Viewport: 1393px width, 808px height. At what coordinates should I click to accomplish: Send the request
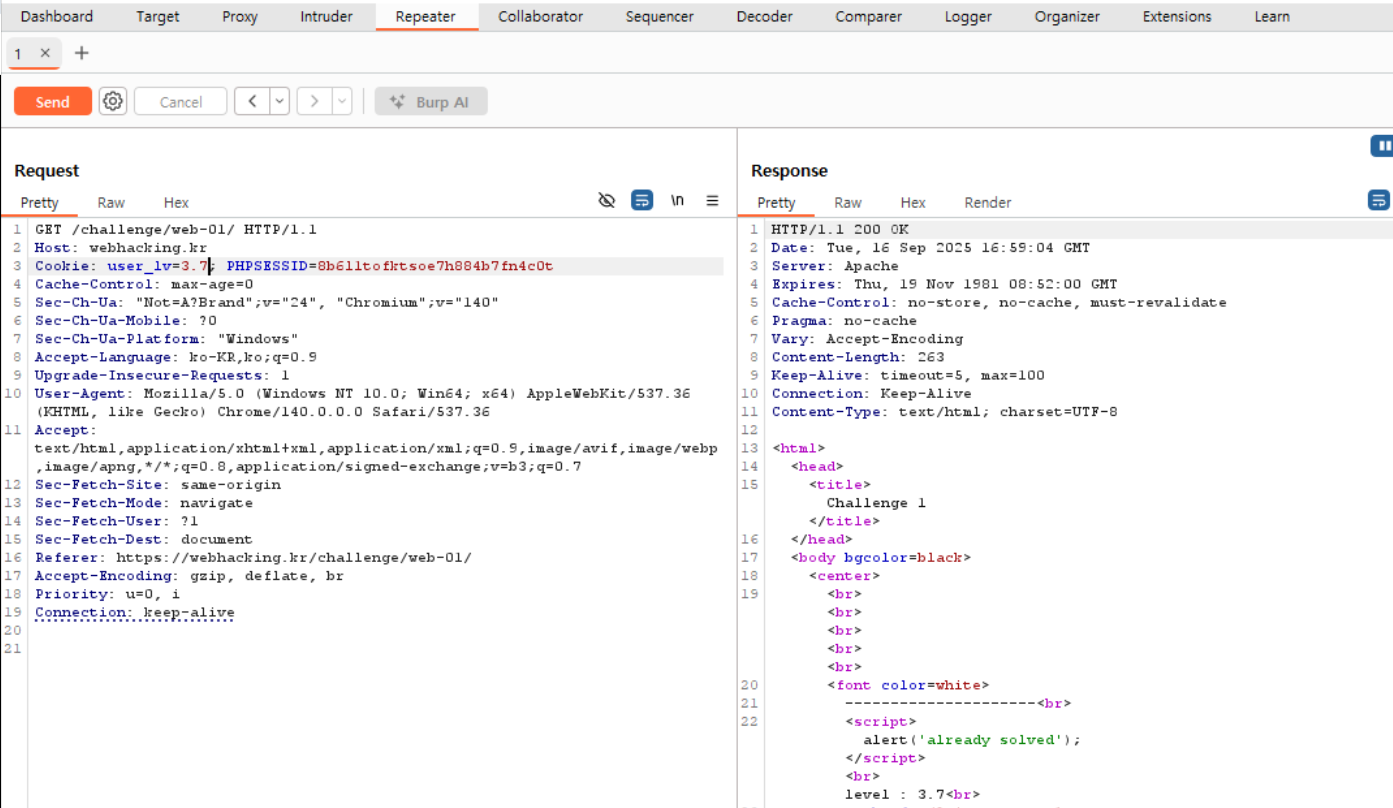click(x=53, y=101)
